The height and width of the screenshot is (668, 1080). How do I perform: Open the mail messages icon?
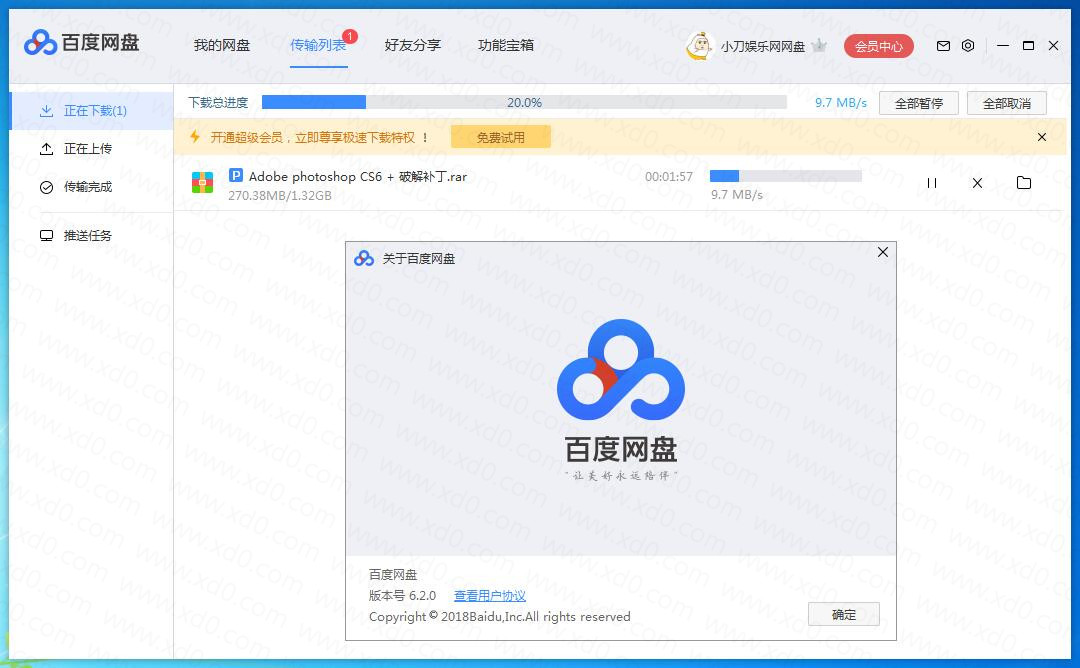pyautogui.click(x=944, y=45)
